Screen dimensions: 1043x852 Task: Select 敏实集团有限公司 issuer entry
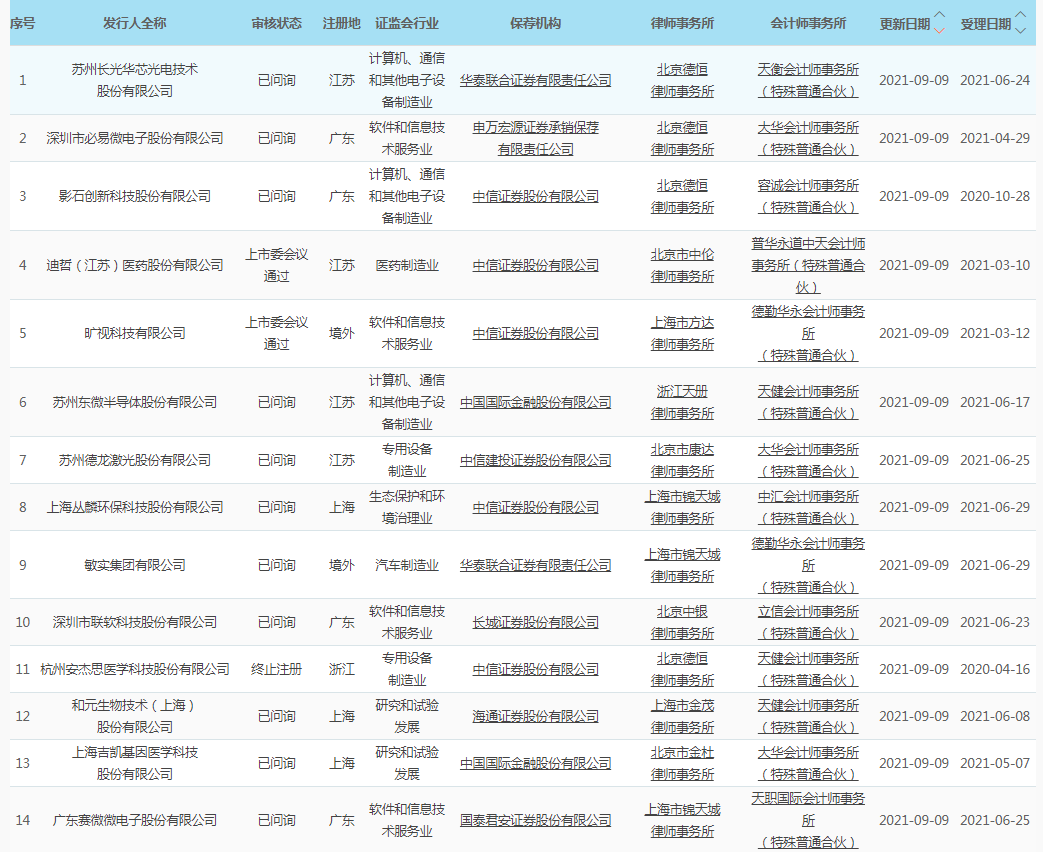[135, 565]
